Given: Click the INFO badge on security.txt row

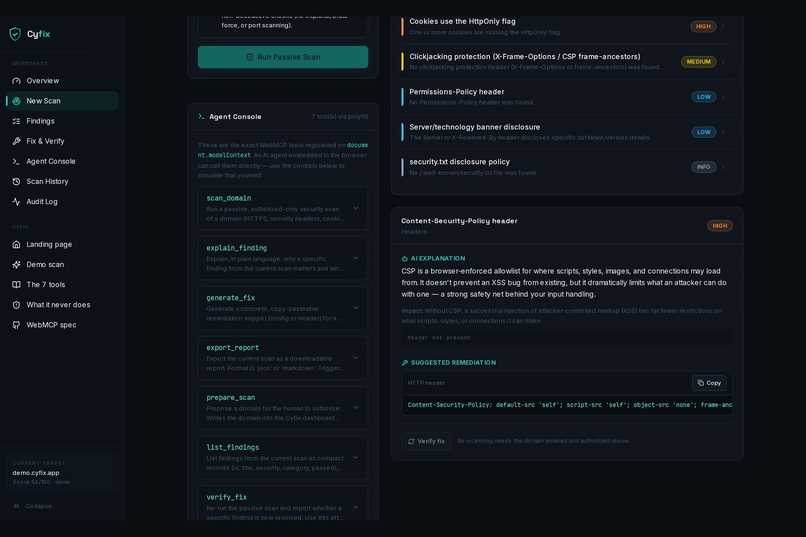Looking at the screenshot, I should click(703, 167).
